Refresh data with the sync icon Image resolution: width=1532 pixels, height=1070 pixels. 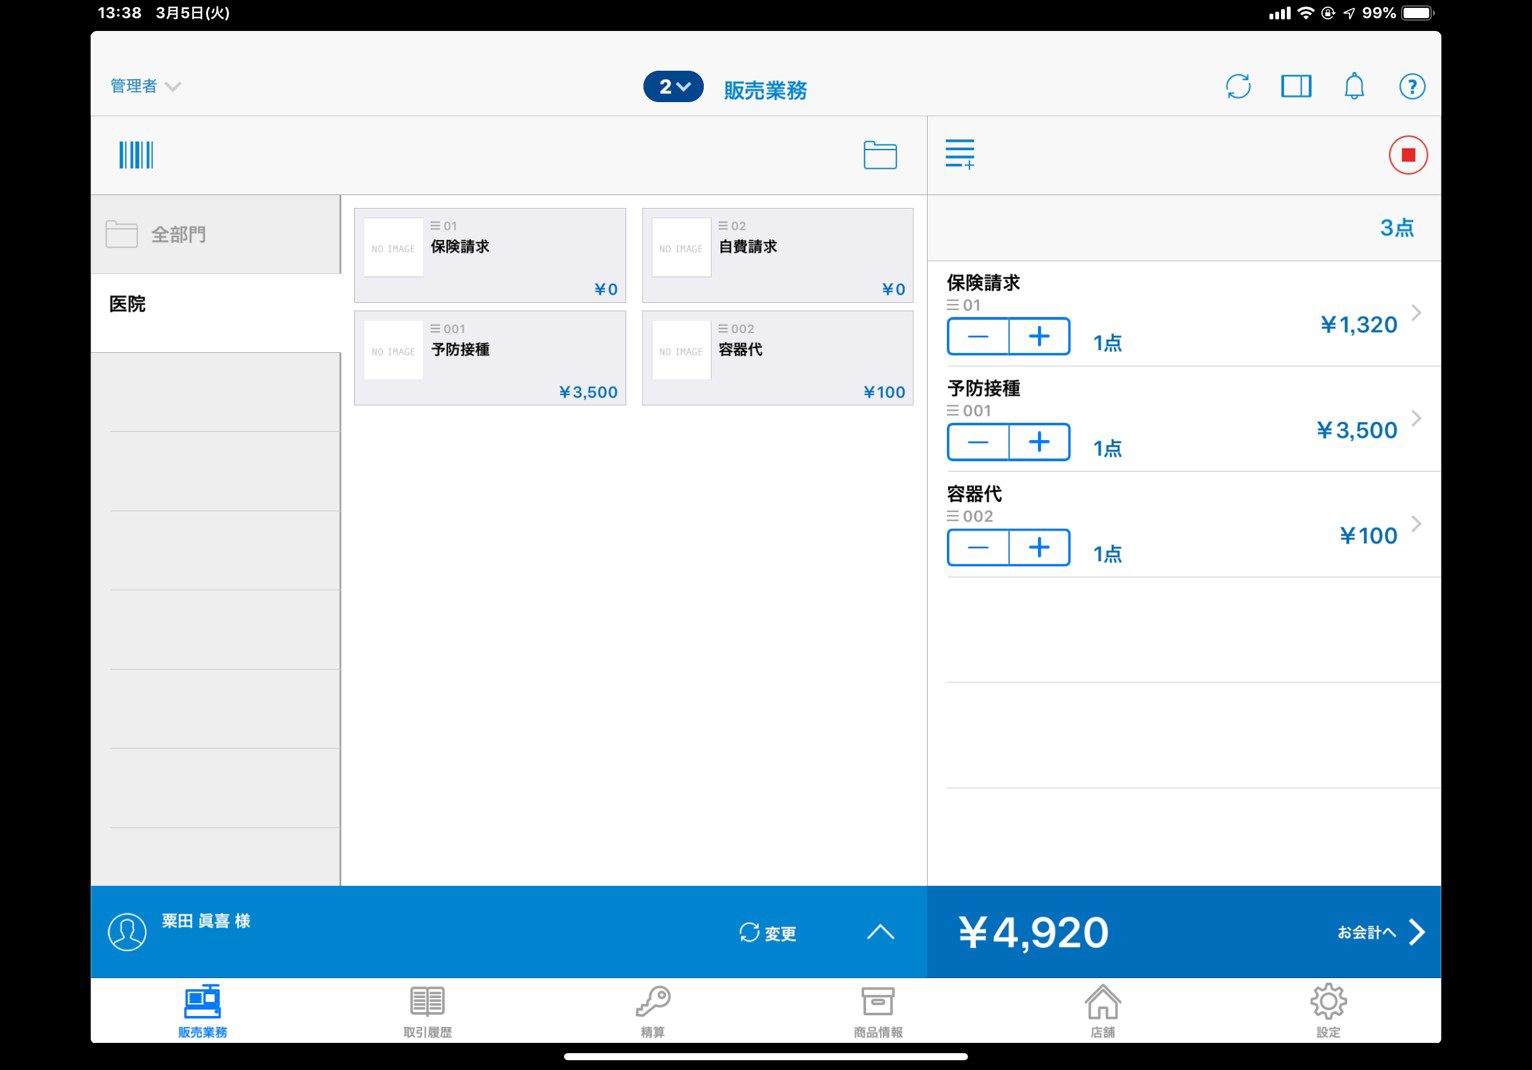click(x=1238, y=87)
